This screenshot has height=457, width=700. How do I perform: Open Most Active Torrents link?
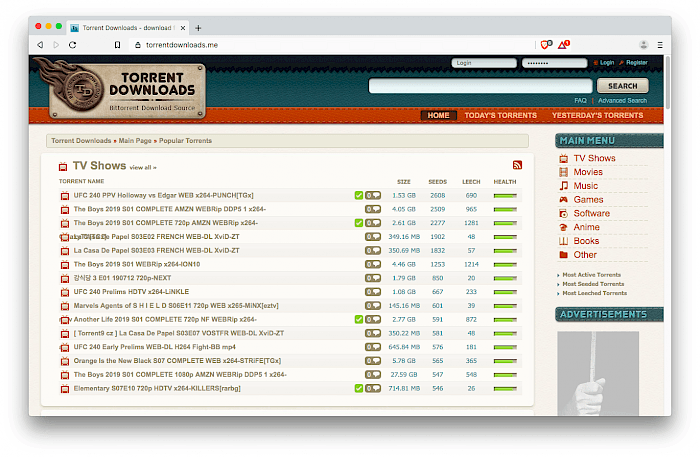pyautogui.click(x=592, y=275)
